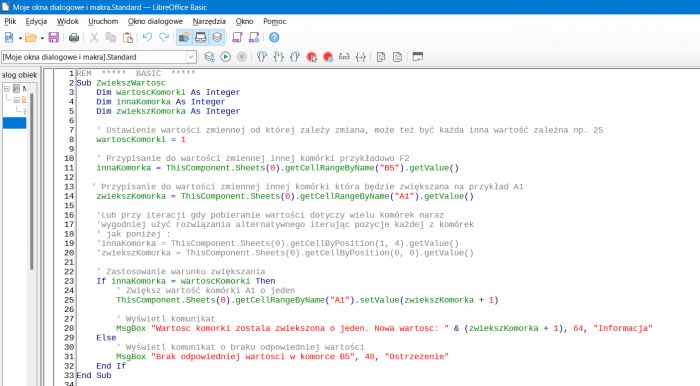The image size is (700, 386).
Task: Click the Insert BASIC Source icon
Action: [x=381, y=57]
